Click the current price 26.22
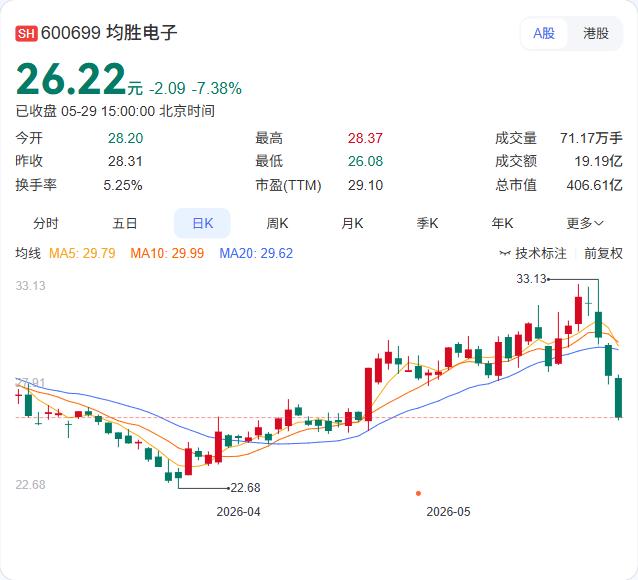The width and height of the screenshot is (638, 580). pyautogui.click(x=71, y=79)
